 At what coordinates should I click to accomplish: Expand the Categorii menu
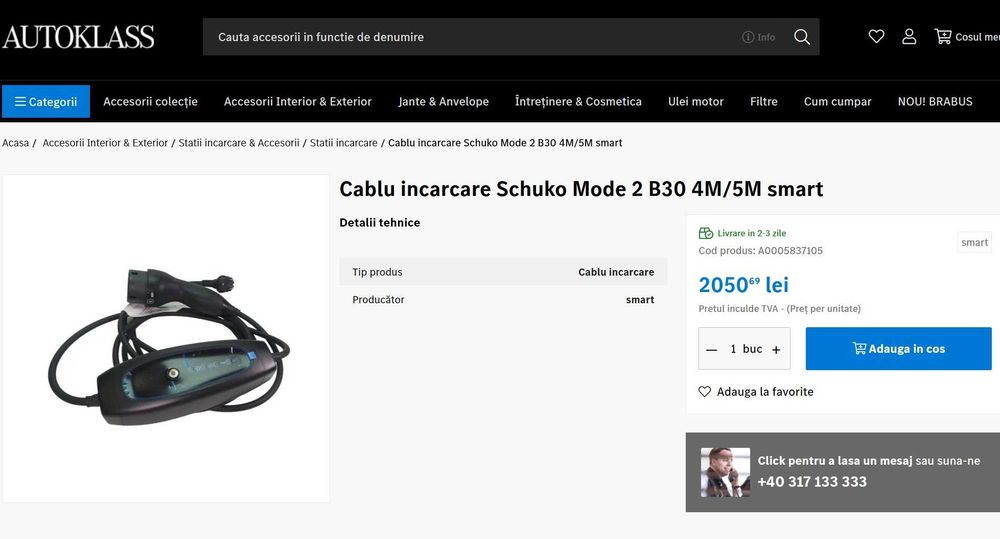(x=46, y=101)
